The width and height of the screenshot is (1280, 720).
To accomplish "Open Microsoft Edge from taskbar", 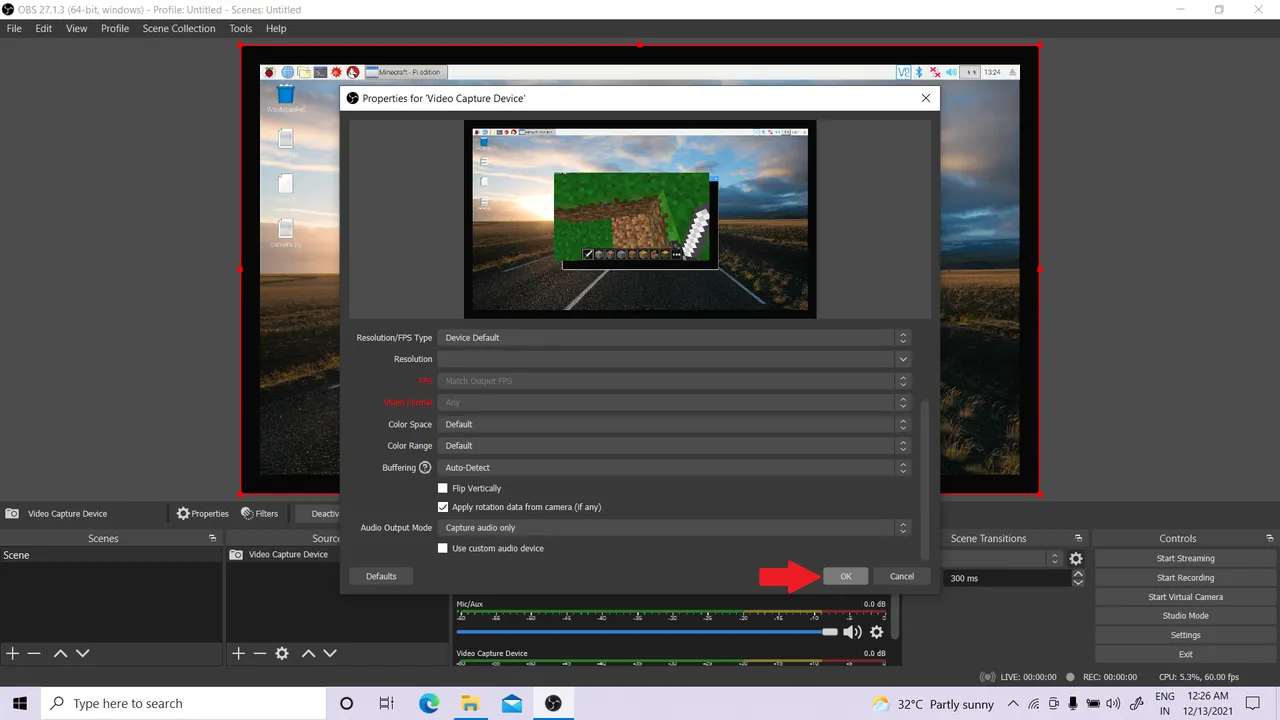I will click(429, 703).
